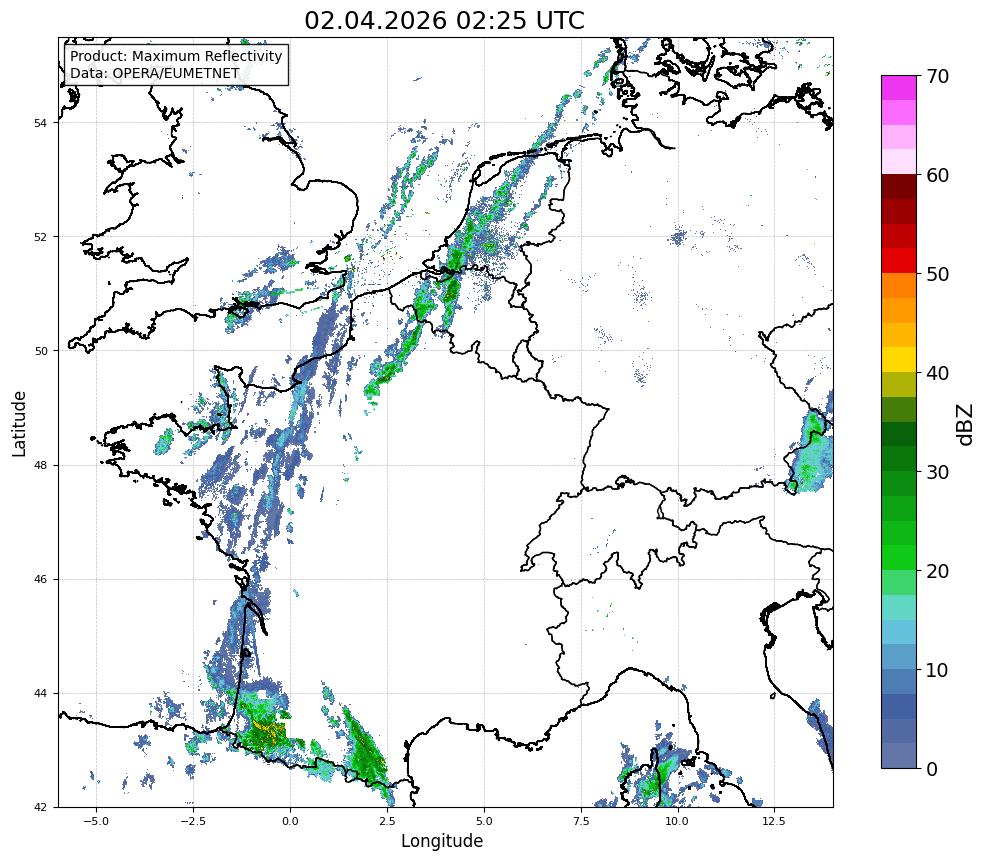Click the latitude tick label 46
This screenshot has height=860, width=985.
[x=40, y=579]
